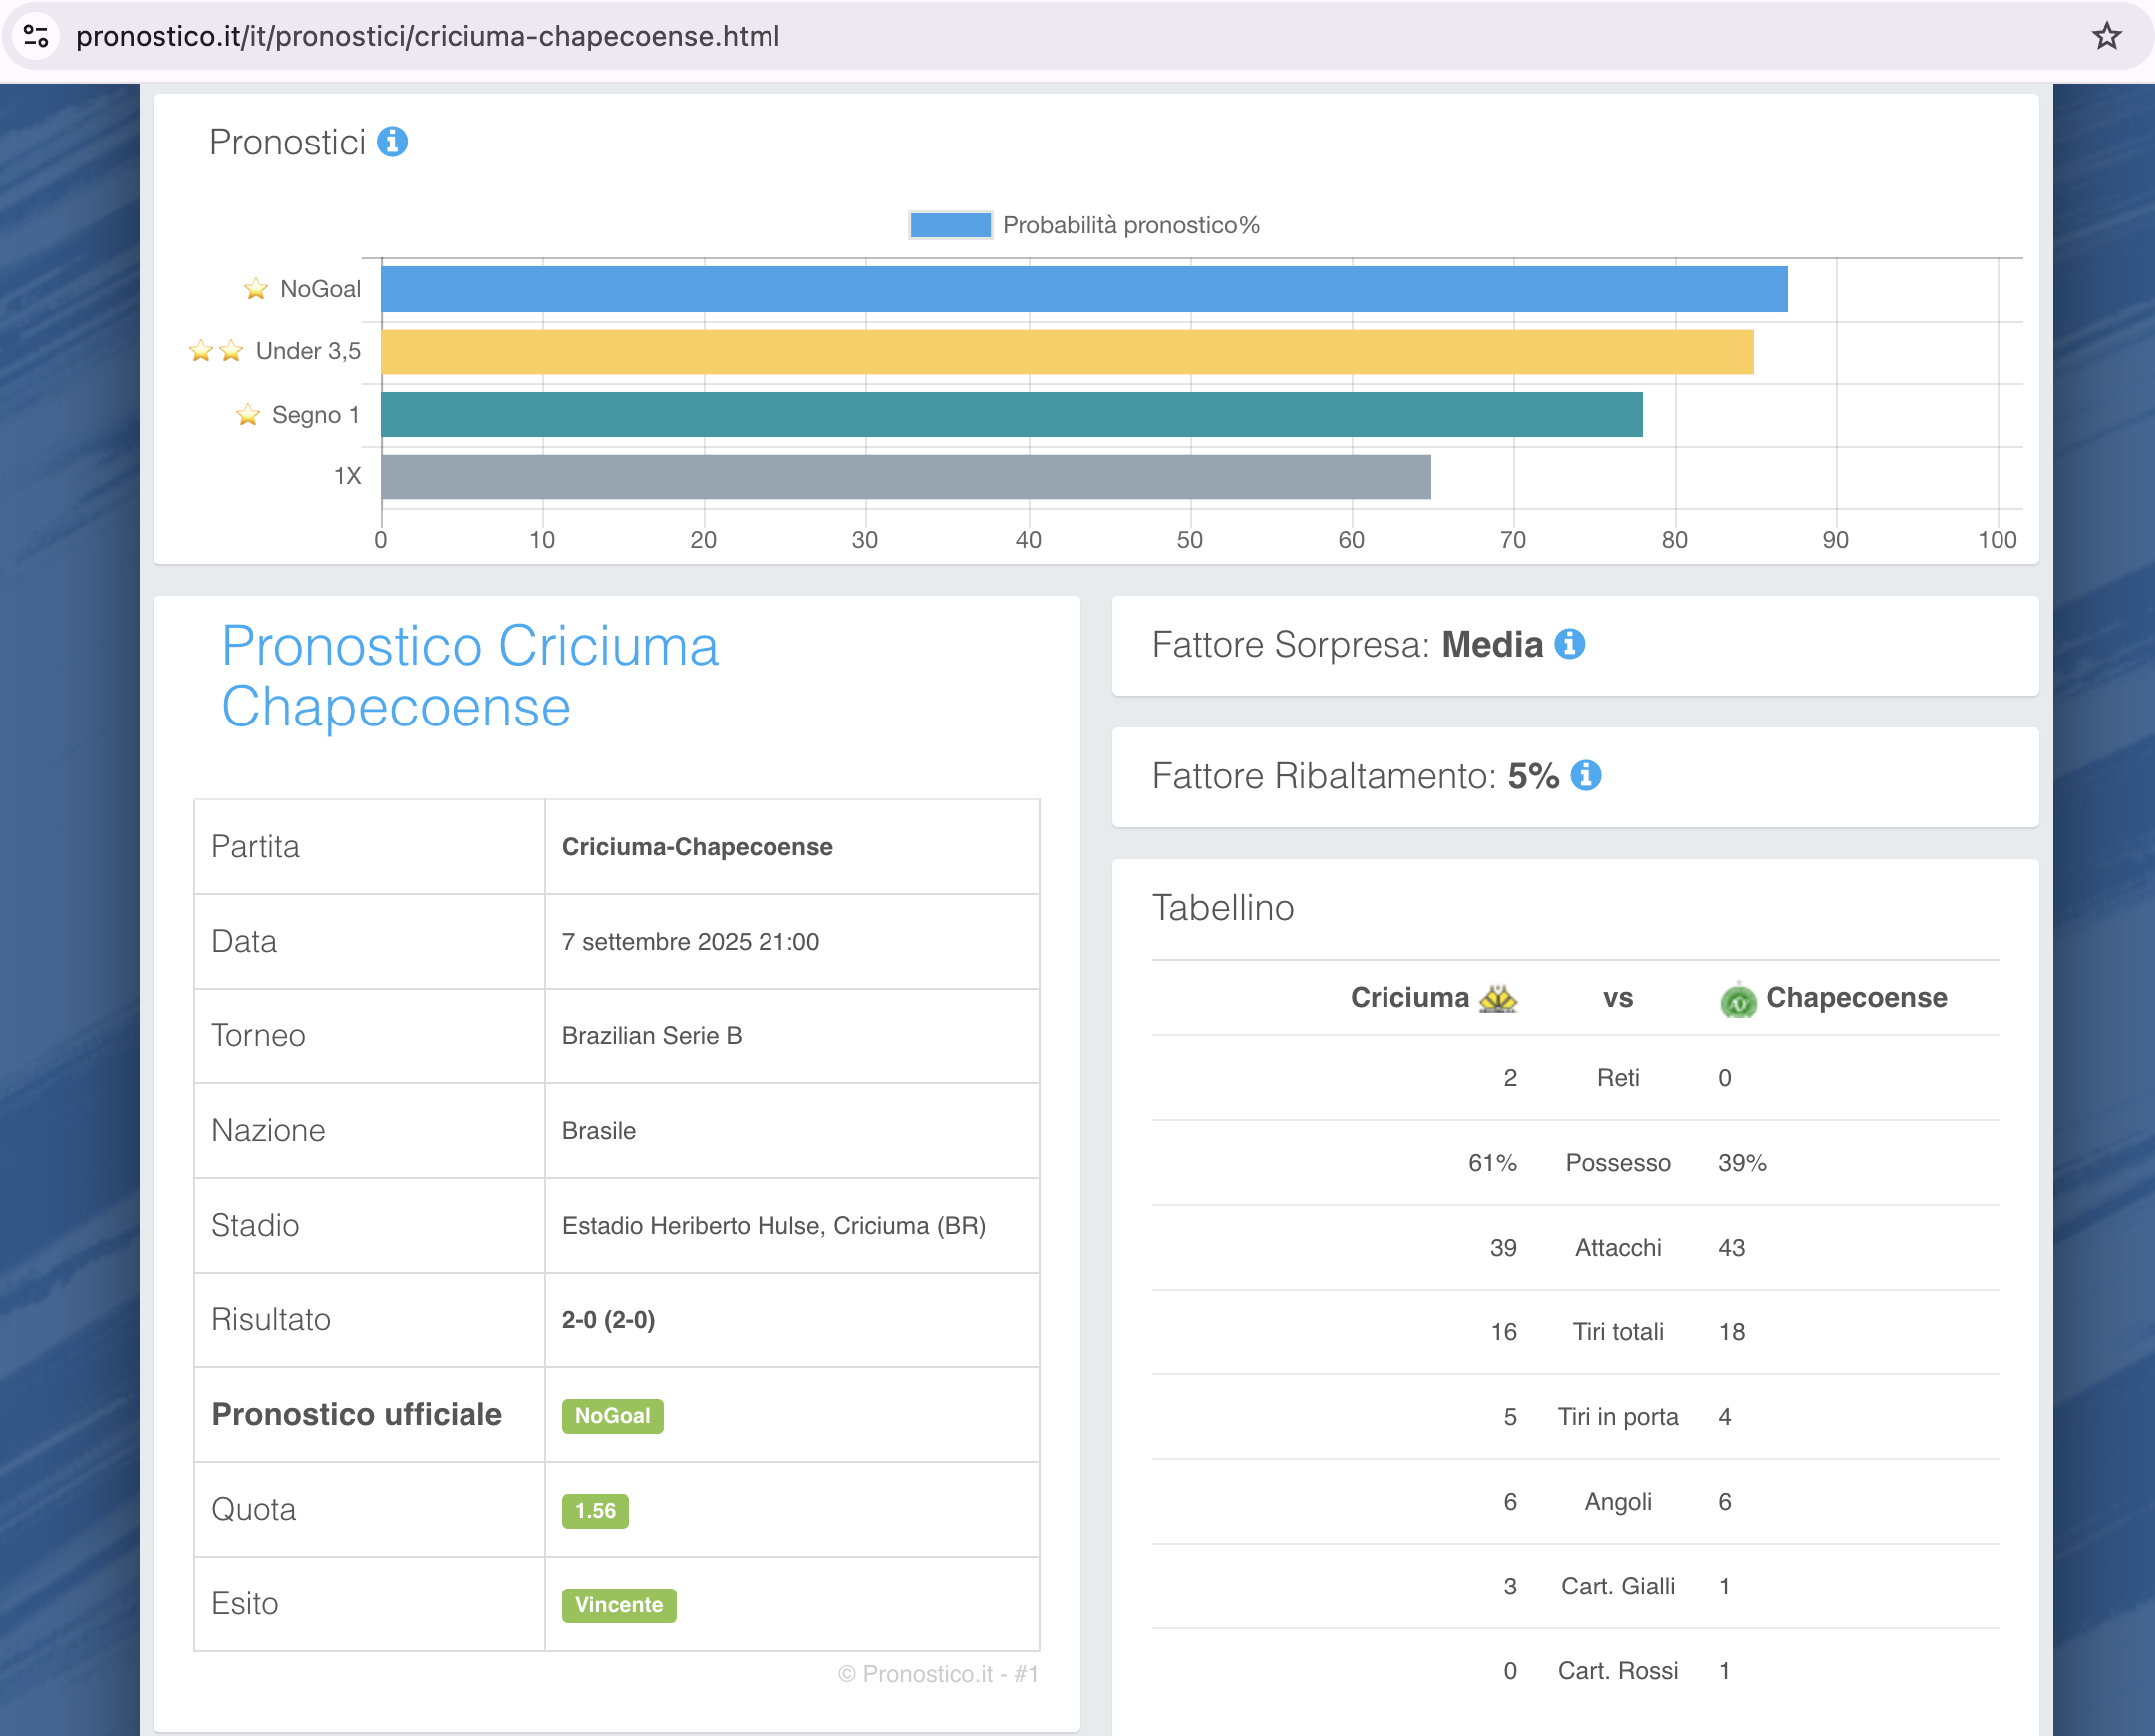Click the 'Brazilian Serie B' tournament value

(652, 1036)
